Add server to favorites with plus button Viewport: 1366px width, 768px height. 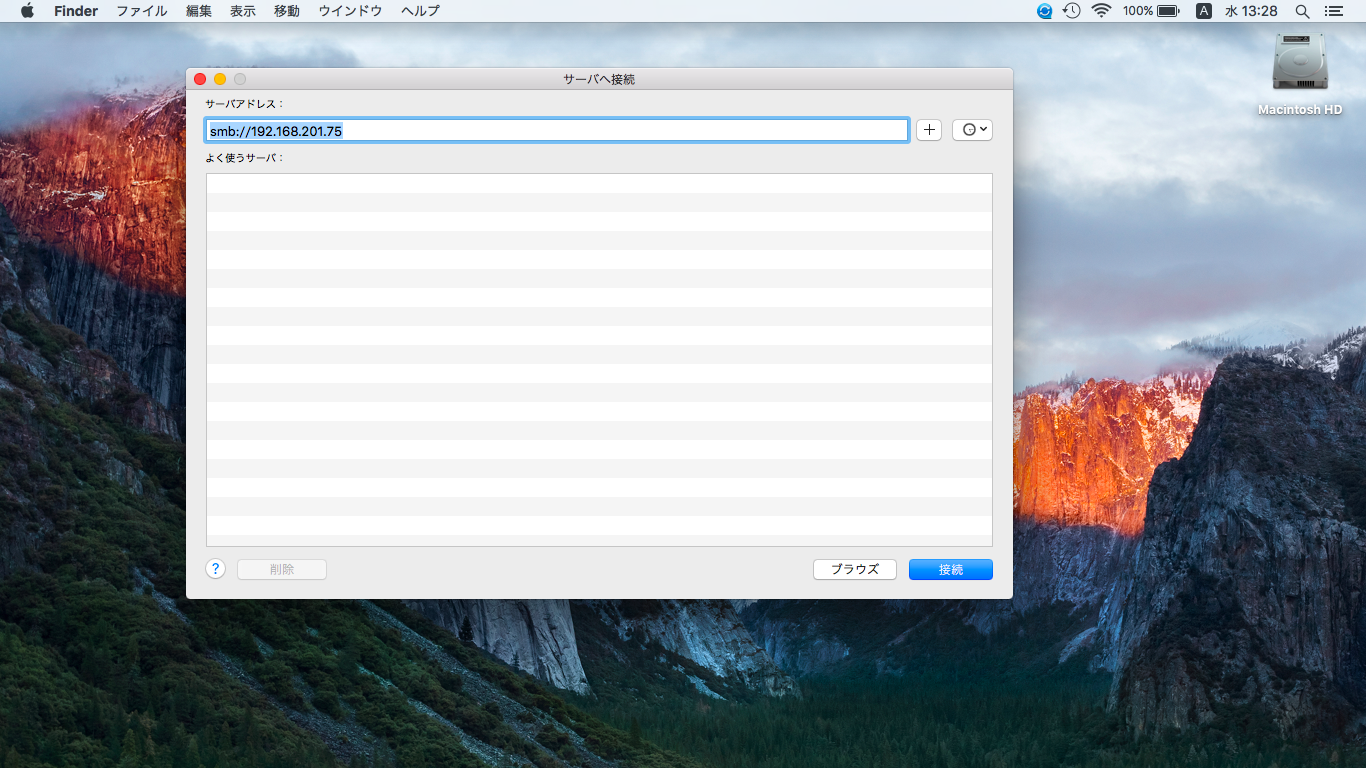(x=929, y=130)
